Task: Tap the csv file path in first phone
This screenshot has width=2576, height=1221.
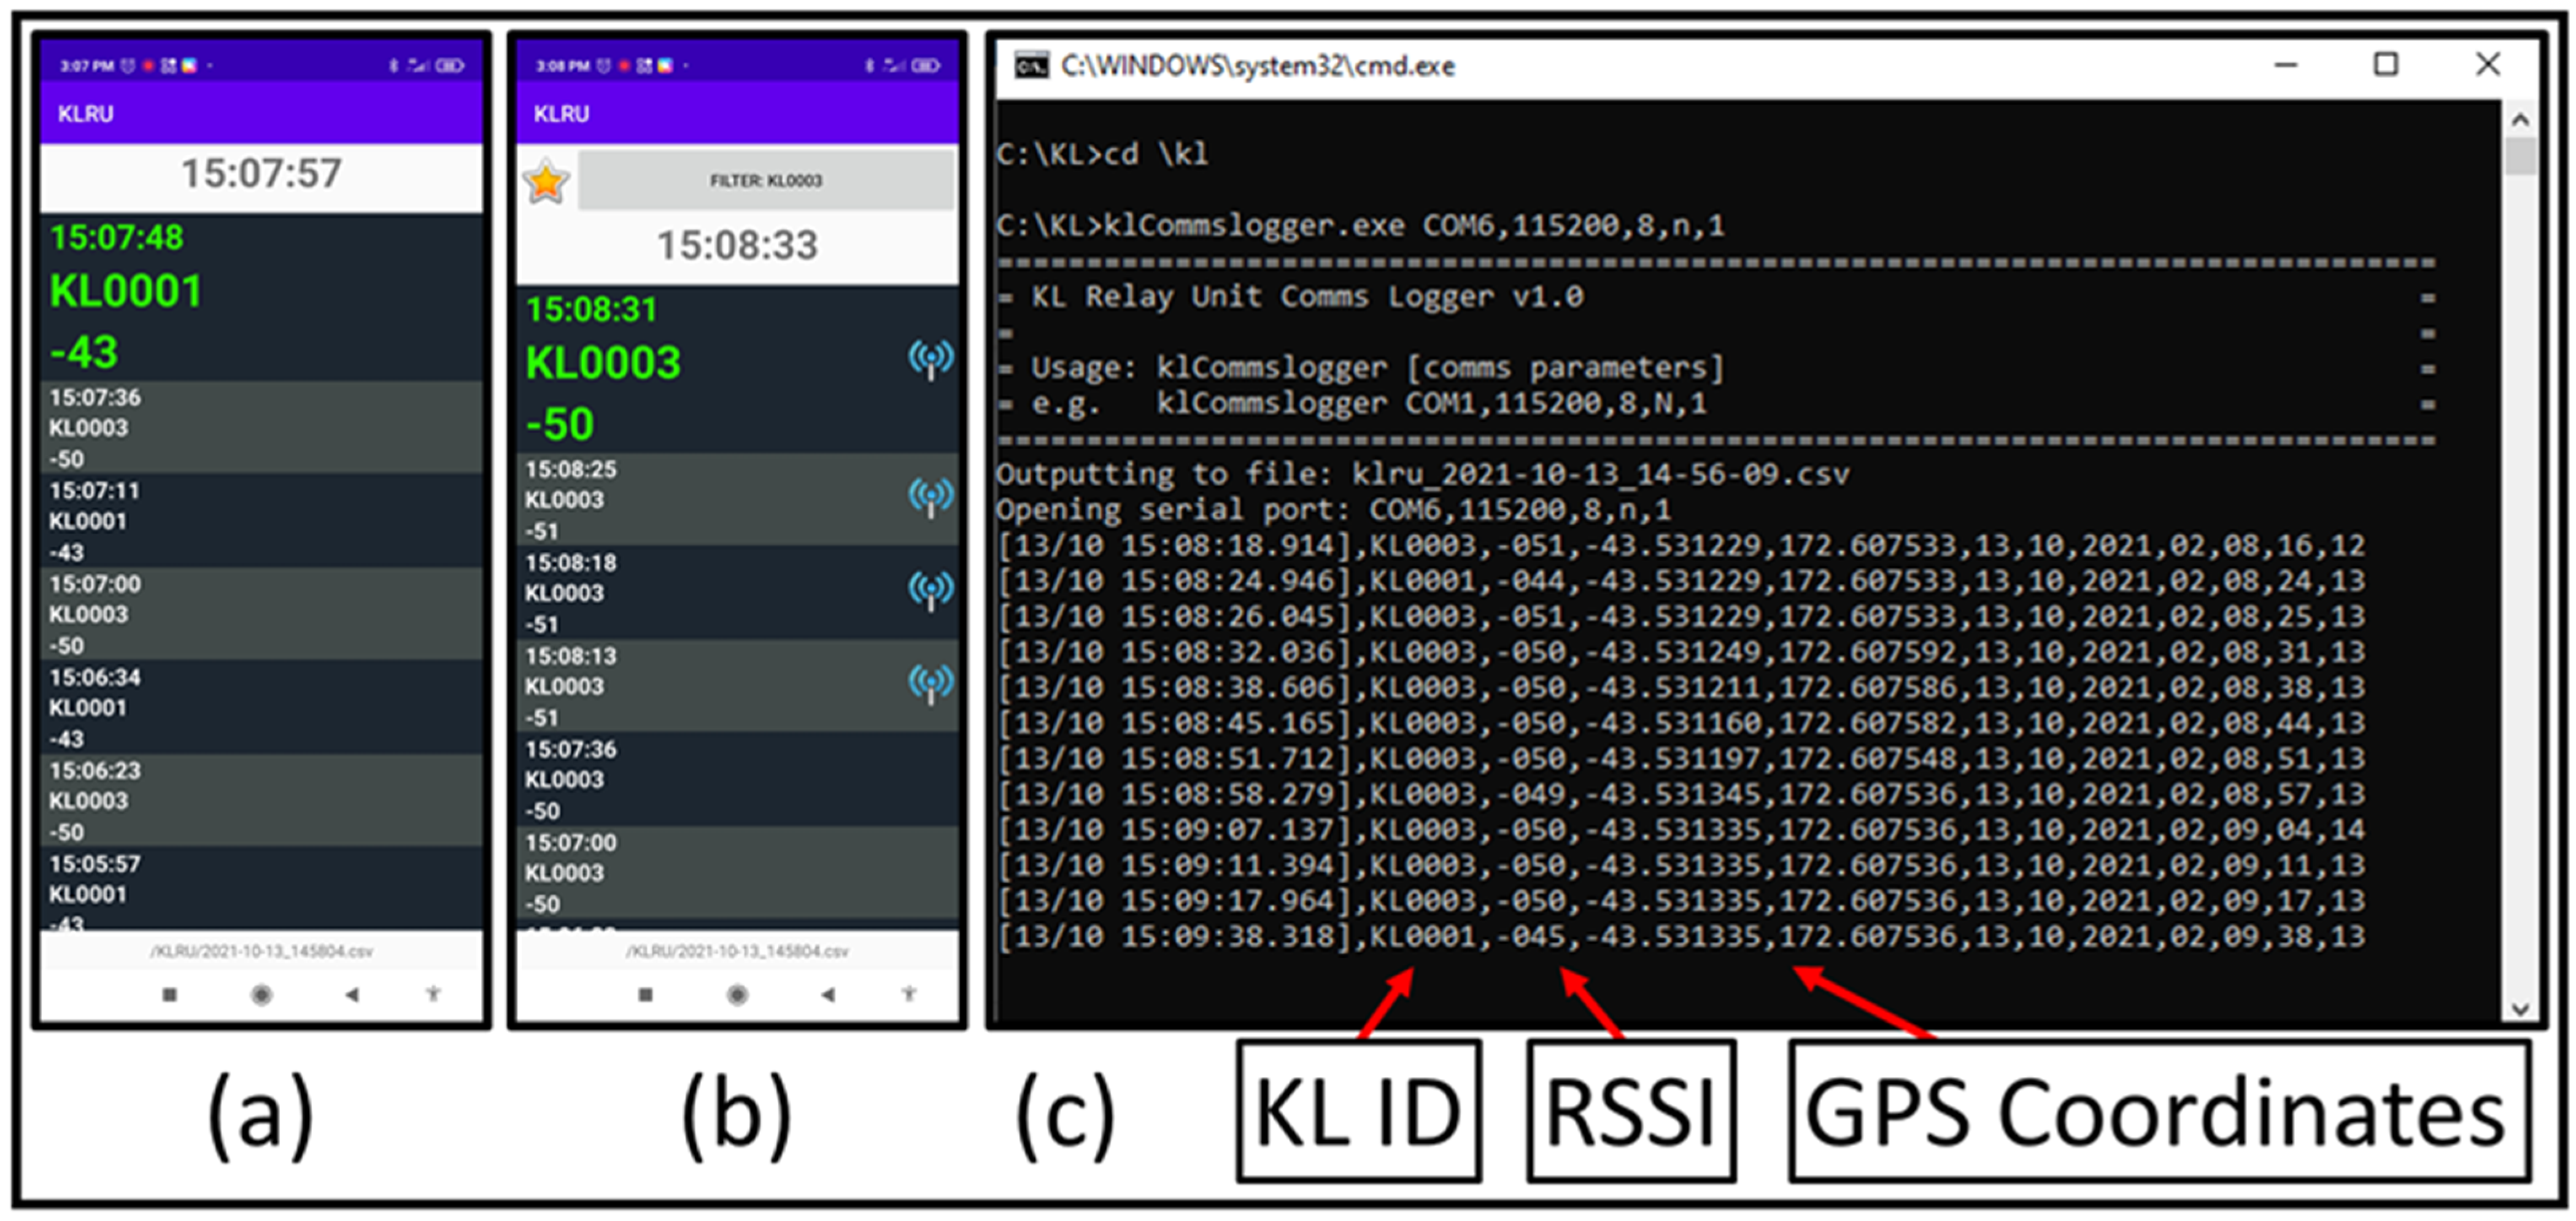Action: click(x=261, y=951)
